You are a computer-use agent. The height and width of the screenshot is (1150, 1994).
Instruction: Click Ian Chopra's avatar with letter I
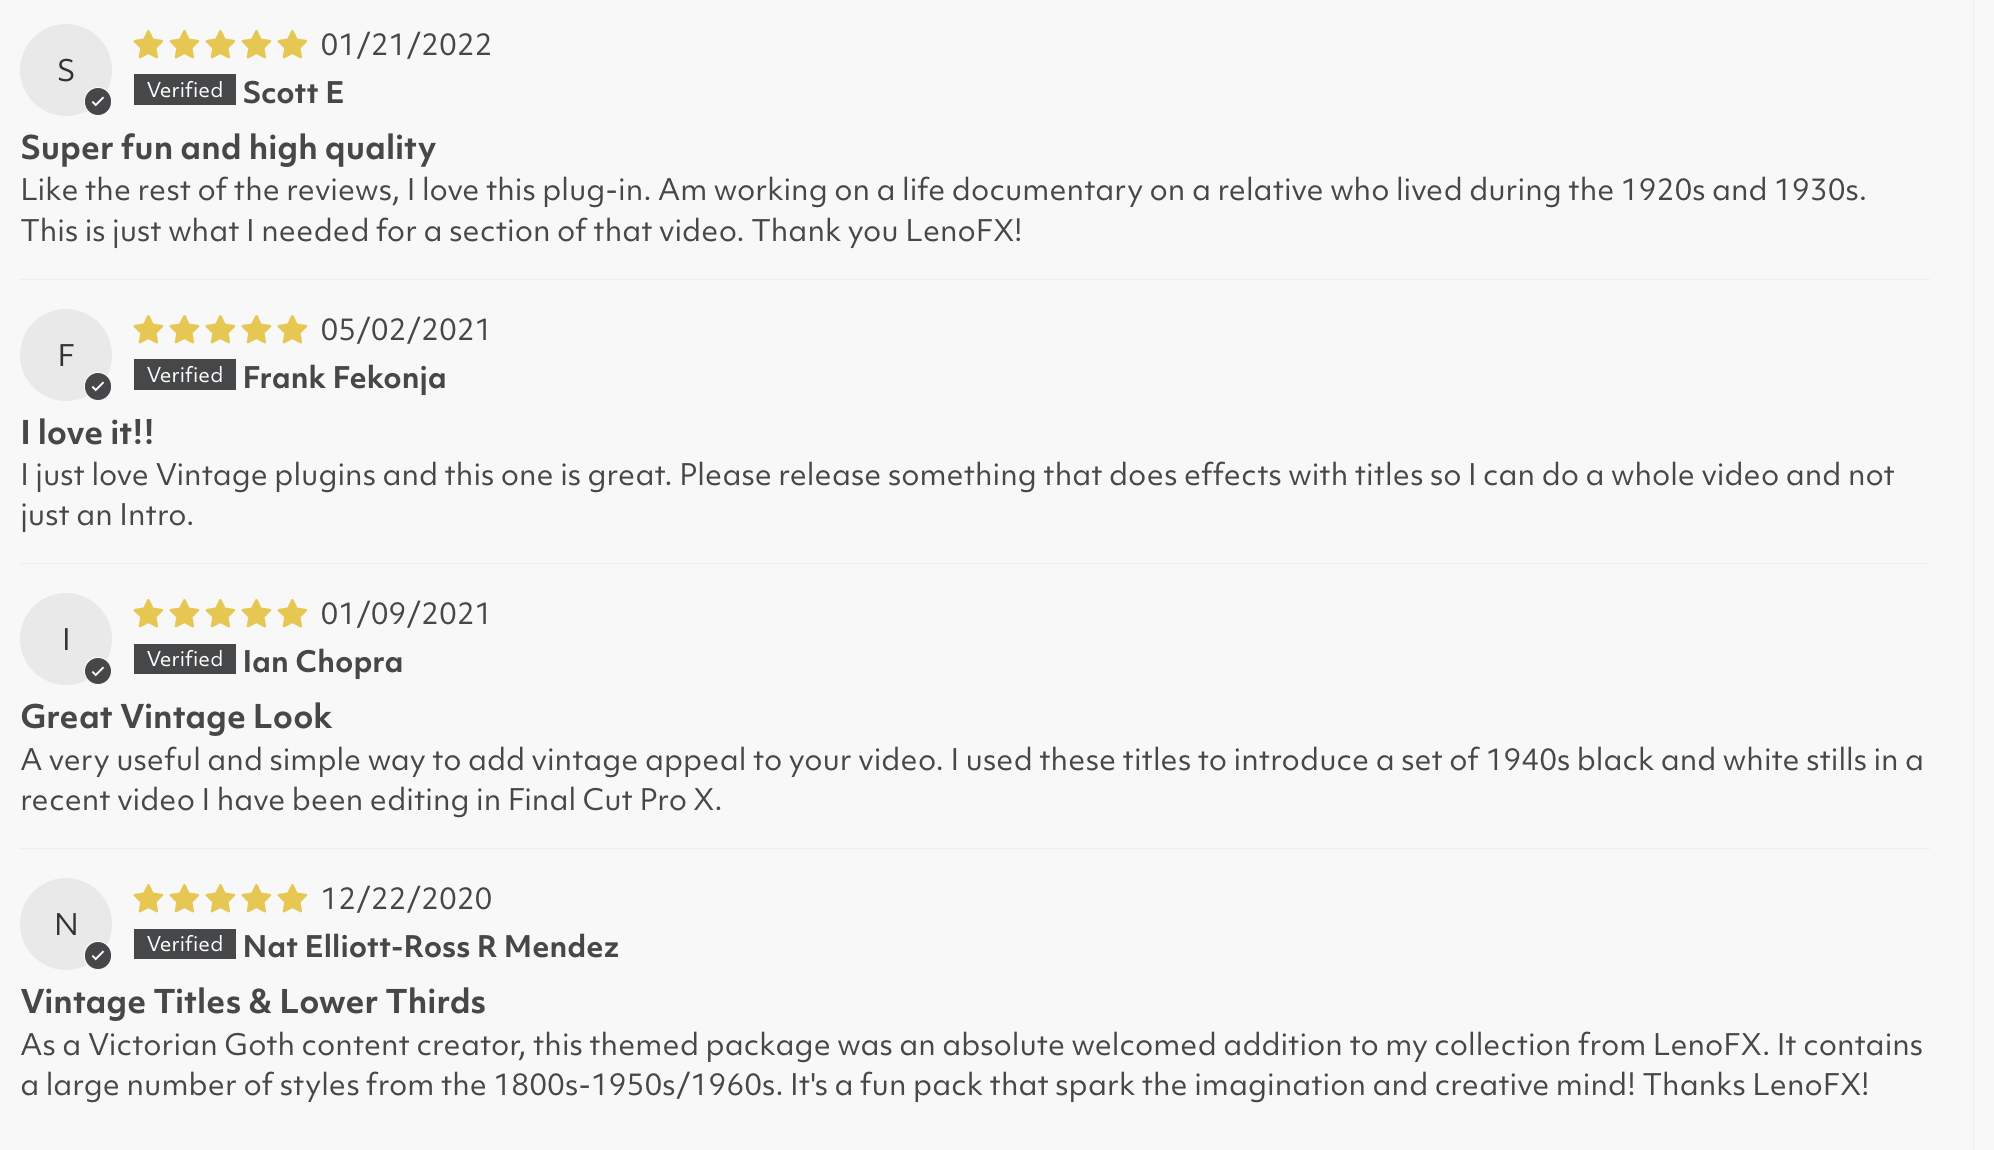tap(65, 639)
